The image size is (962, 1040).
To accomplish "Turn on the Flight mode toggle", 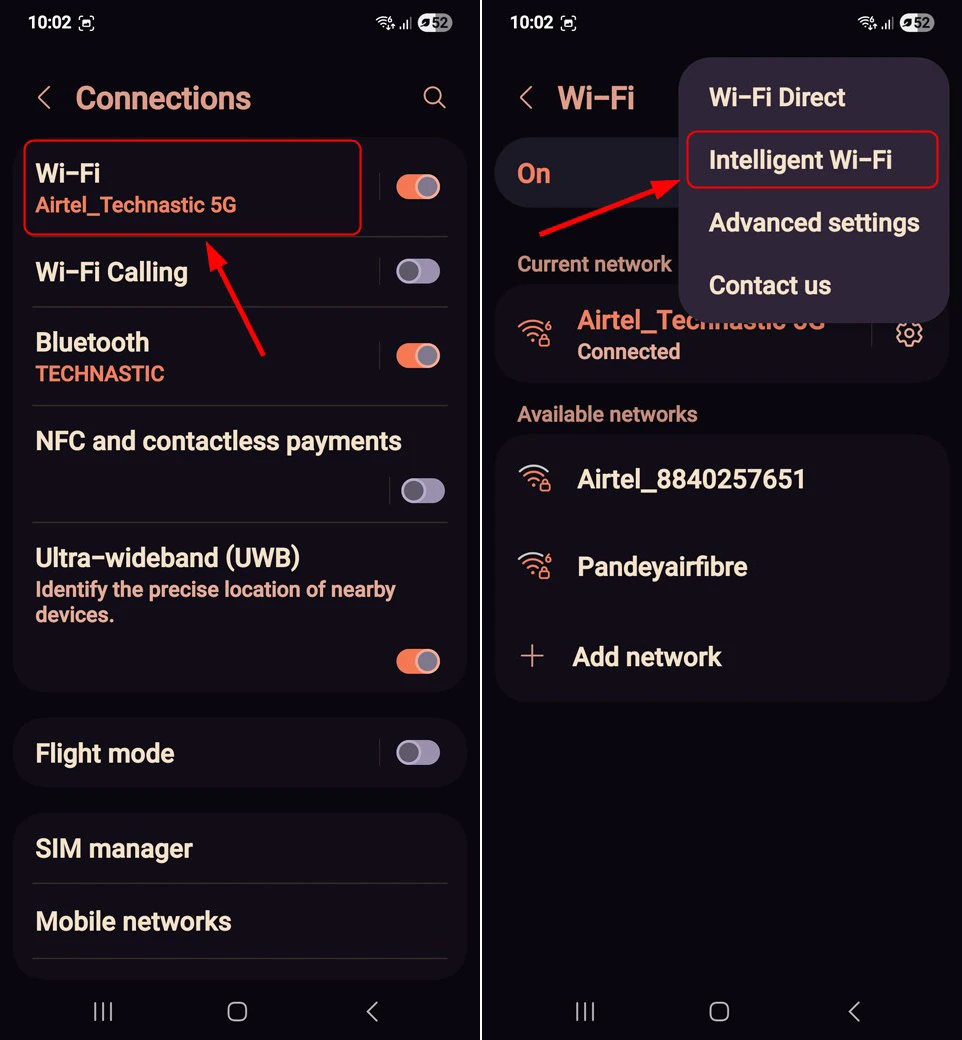I will [418, 753].
